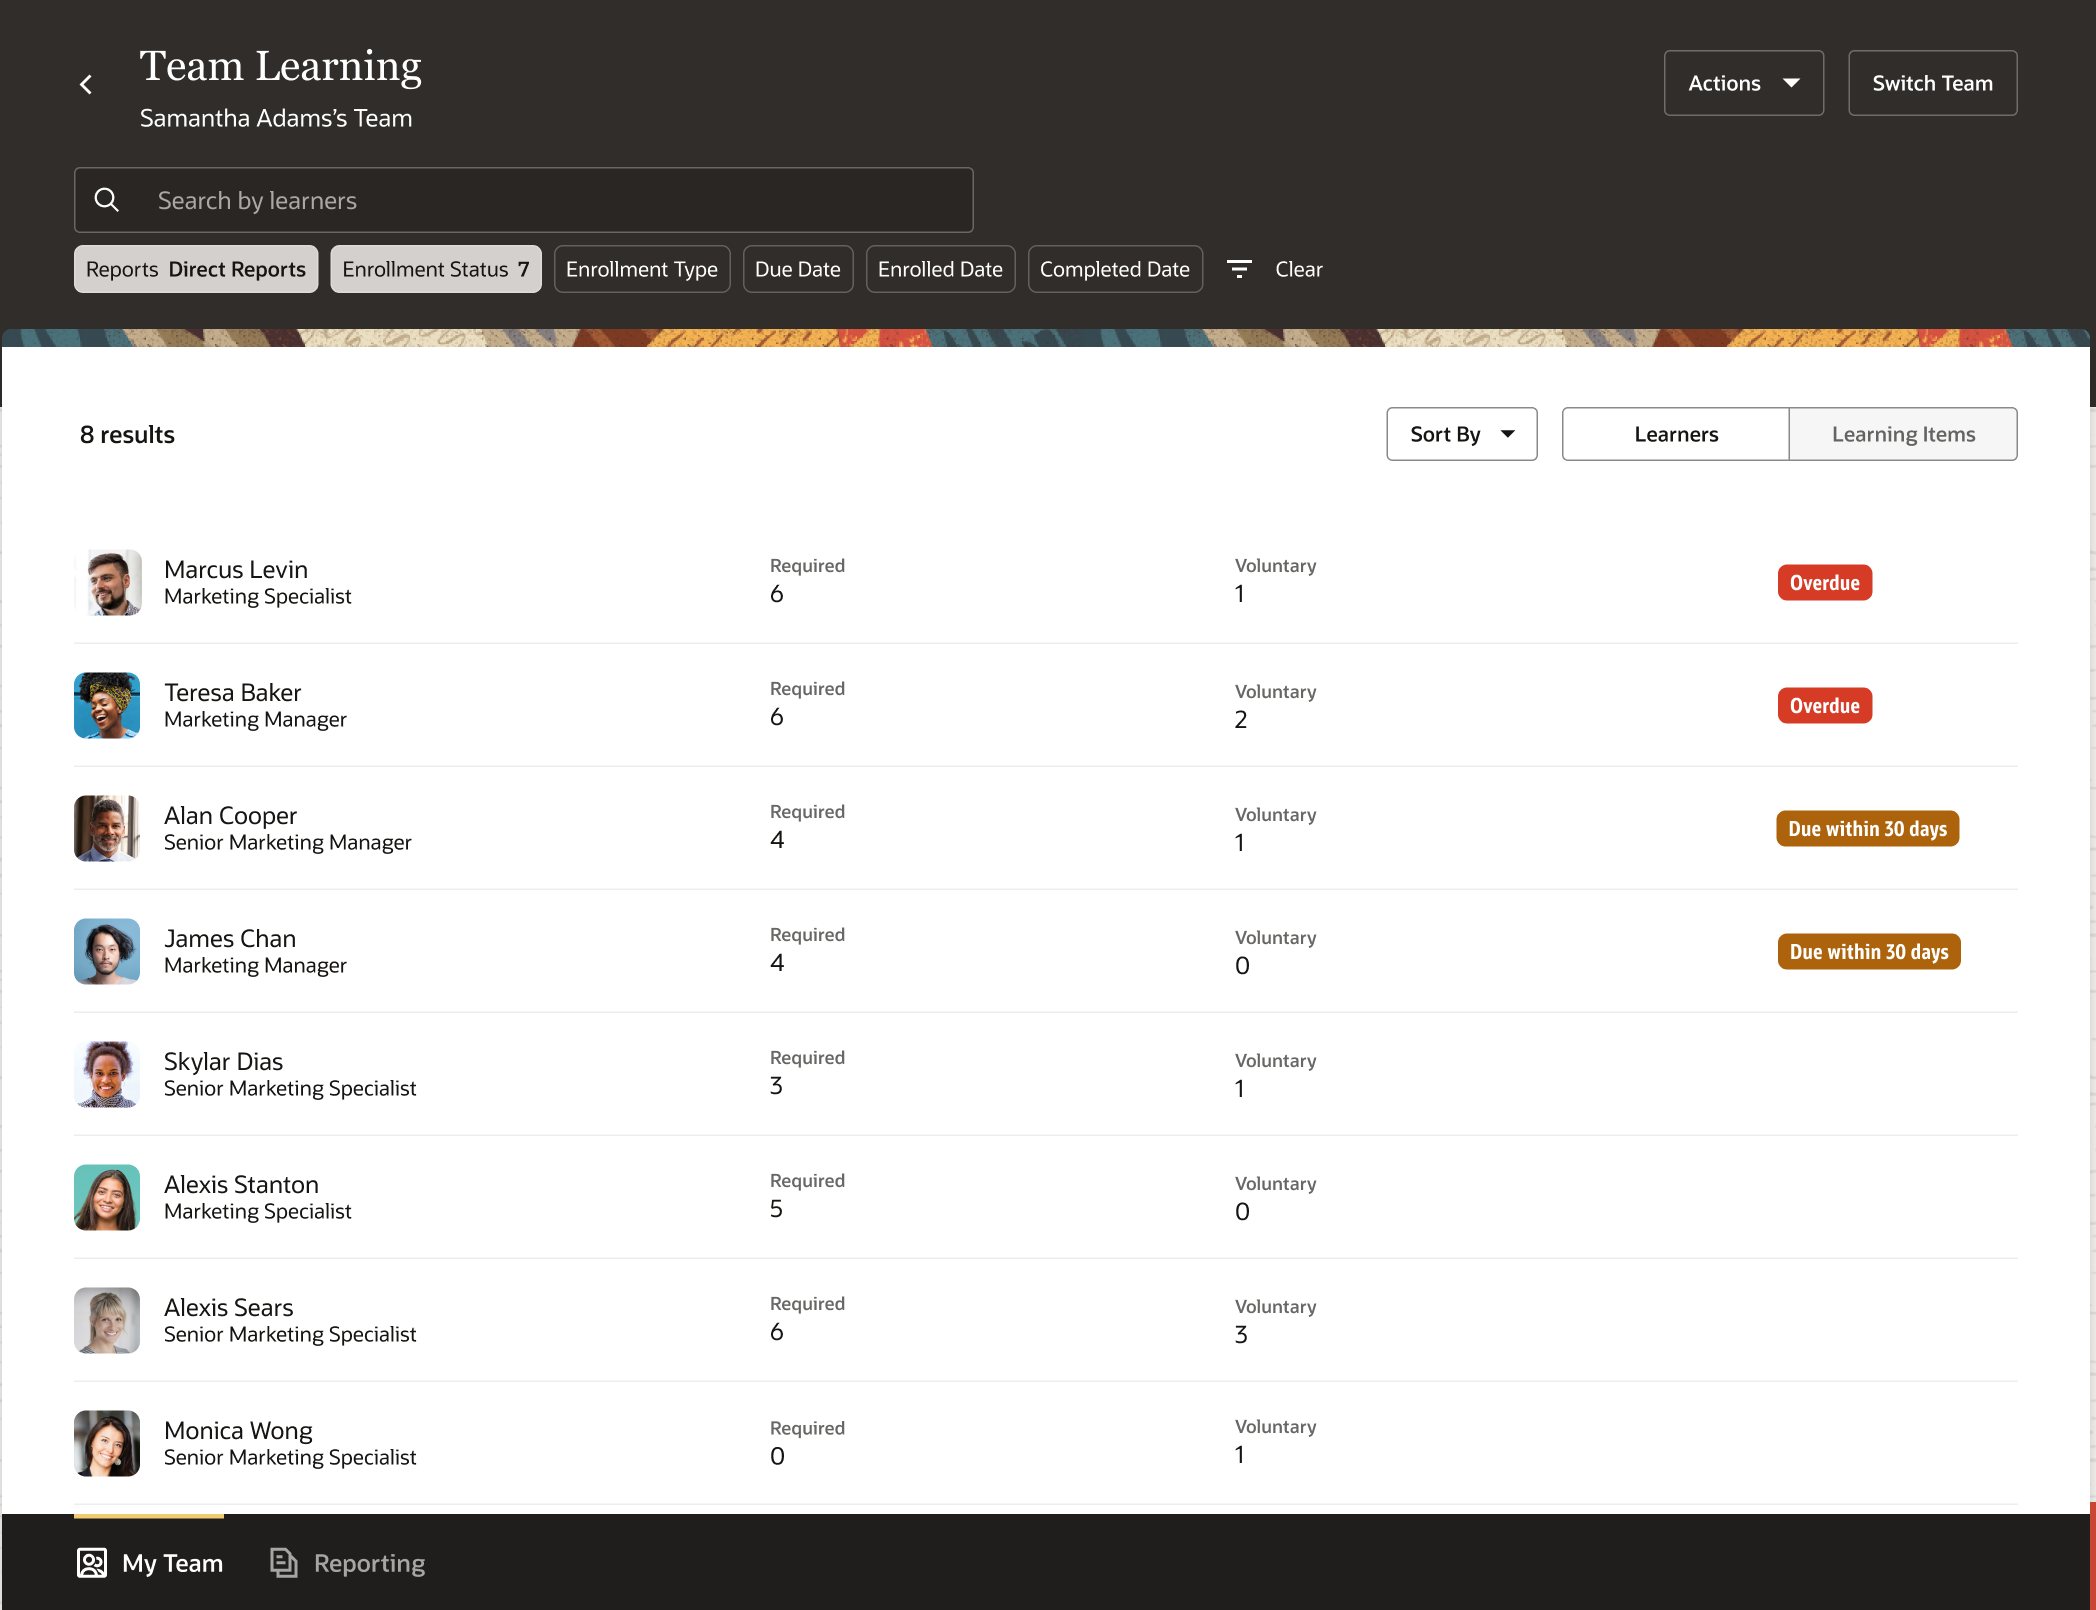Switch view to Learning Items
Image resolution: width=2096 pixels, height=1610 pixels.
1902,434
